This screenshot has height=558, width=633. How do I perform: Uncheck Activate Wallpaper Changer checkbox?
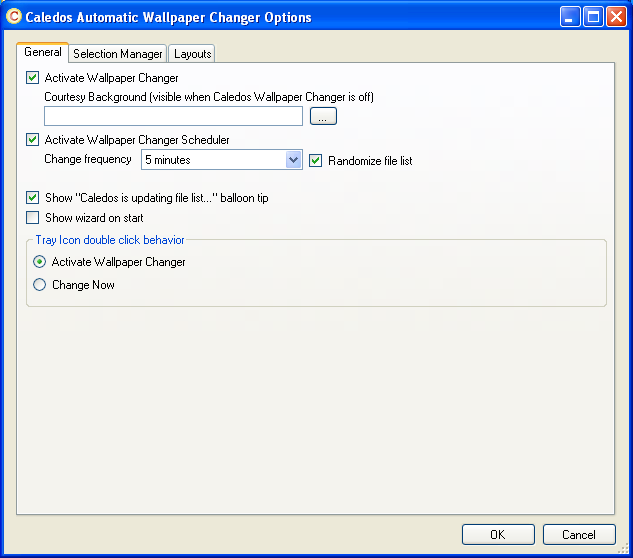tap(33, 78)
